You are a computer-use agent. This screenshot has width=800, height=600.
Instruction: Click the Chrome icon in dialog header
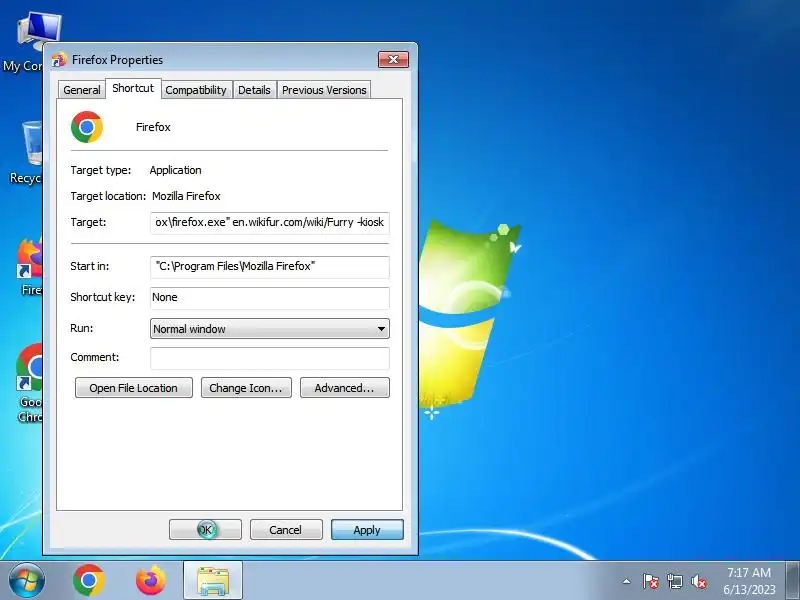point(87,127)
